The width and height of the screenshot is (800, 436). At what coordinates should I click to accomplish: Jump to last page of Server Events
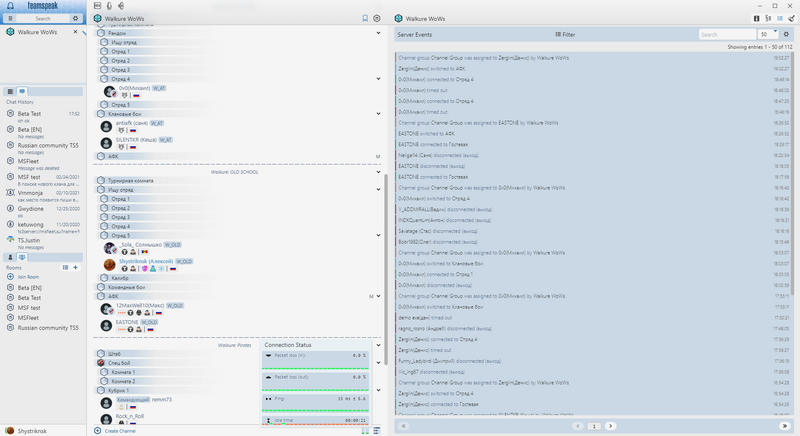[785, 426]
